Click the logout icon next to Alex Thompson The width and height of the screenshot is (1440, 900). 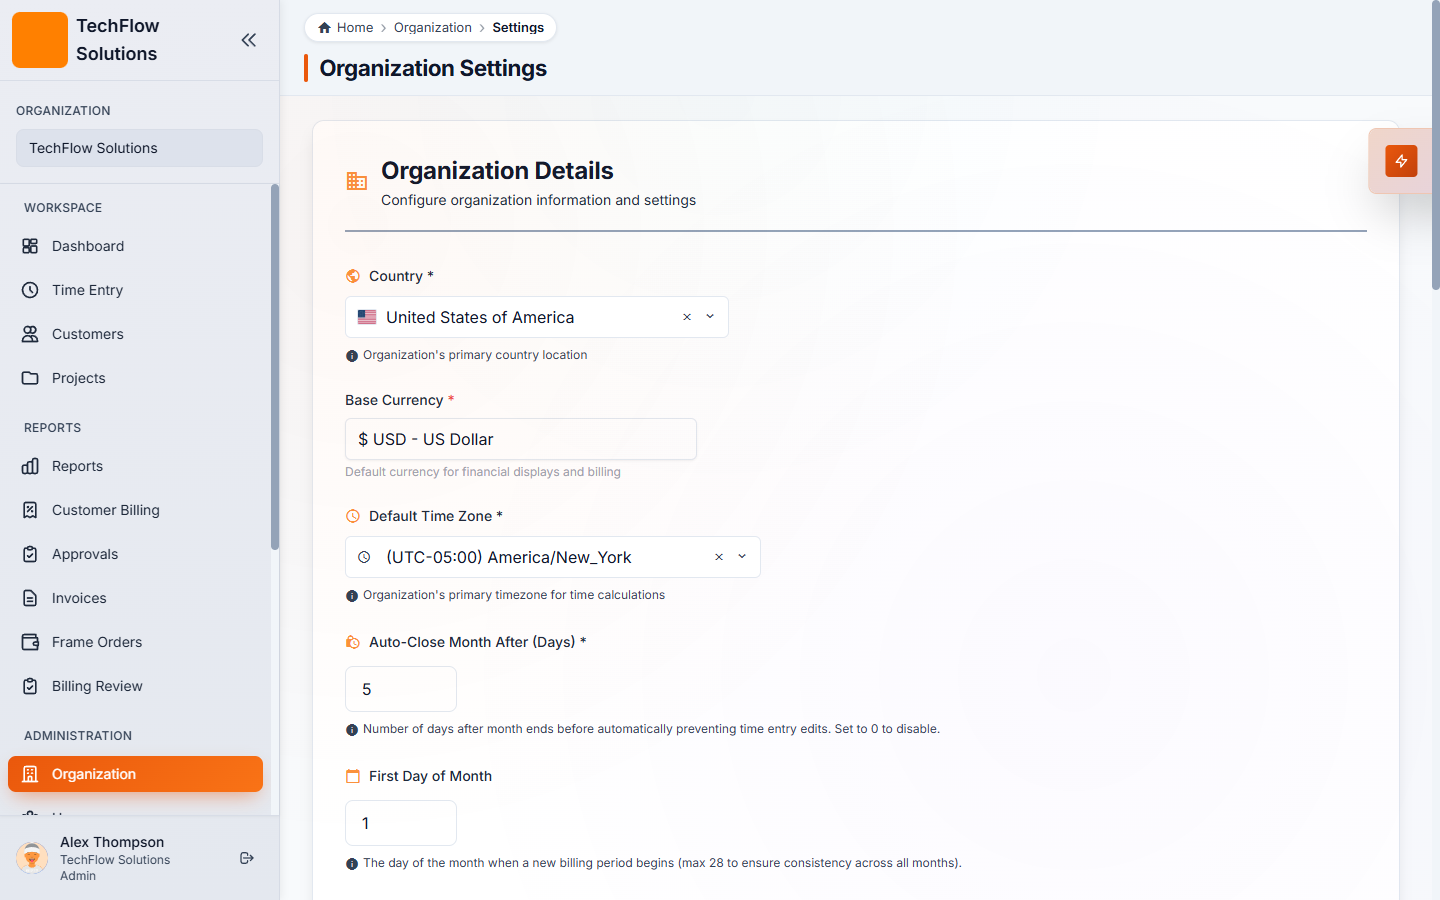247,858
